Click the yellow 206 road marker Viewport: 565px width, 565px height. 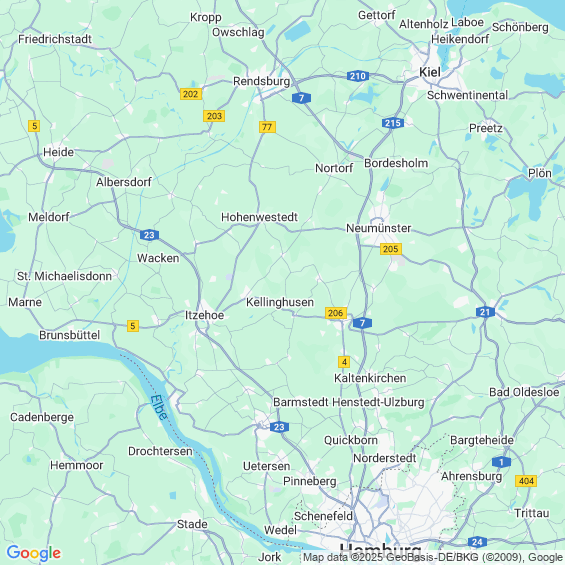point(335,313)
